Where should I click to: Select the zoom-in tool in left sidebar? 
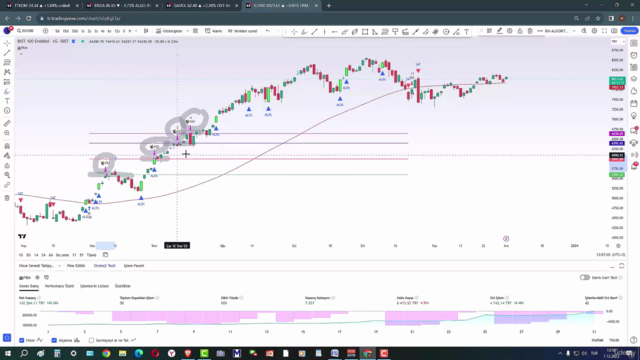[x=7, y=133]
